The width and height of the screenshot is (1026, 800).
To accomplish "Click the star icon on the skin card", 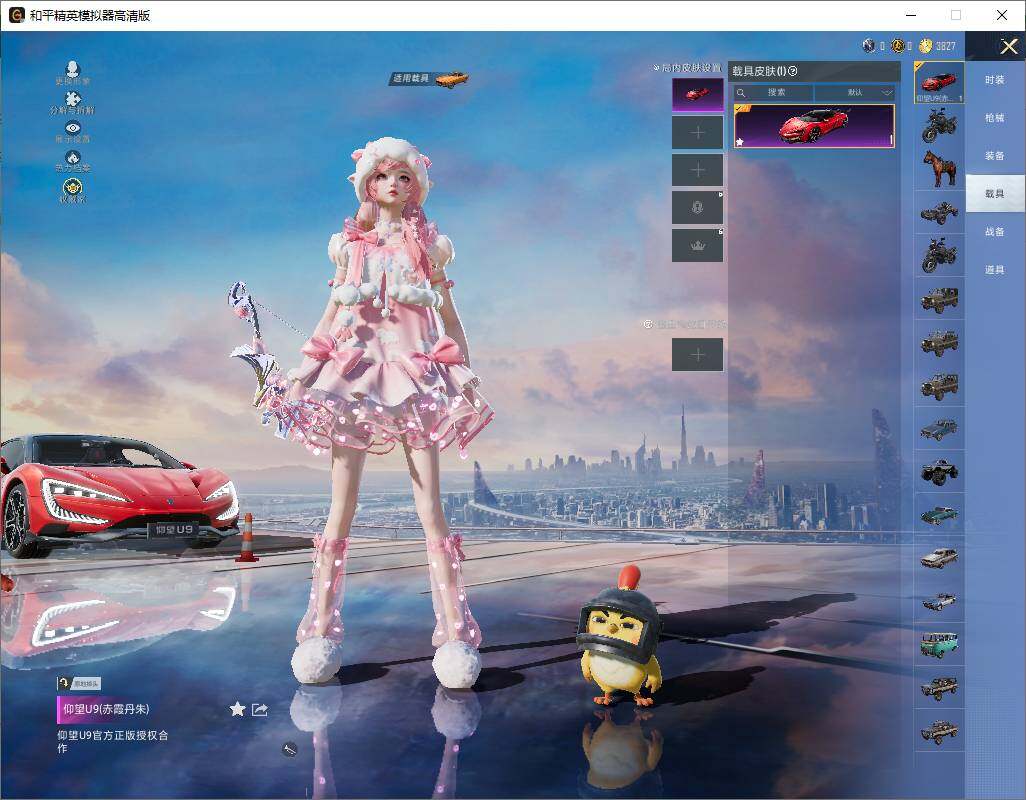I will [x=740, y=141].
